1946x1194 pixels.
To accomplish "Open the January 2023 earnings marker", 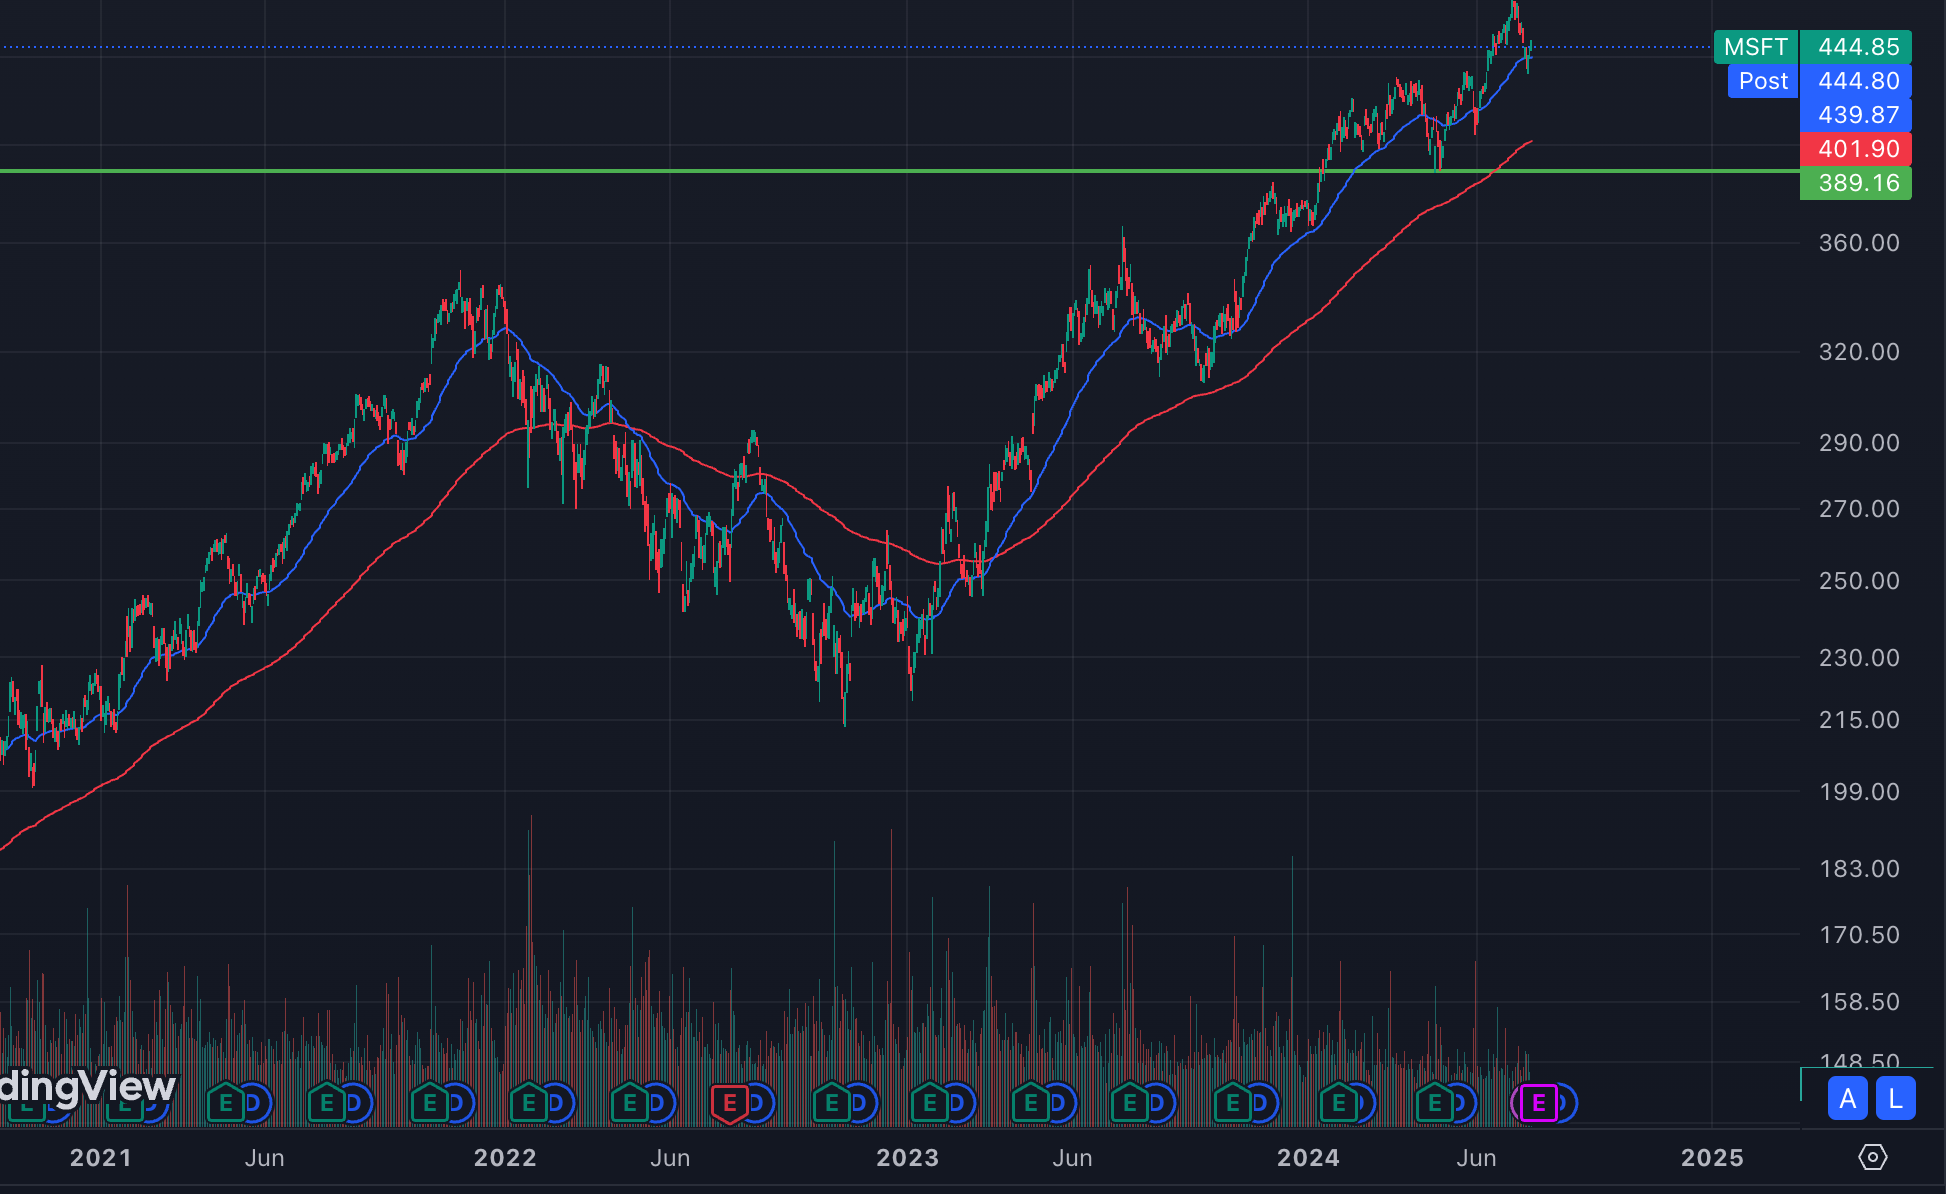I will (x=930, y=1103).
